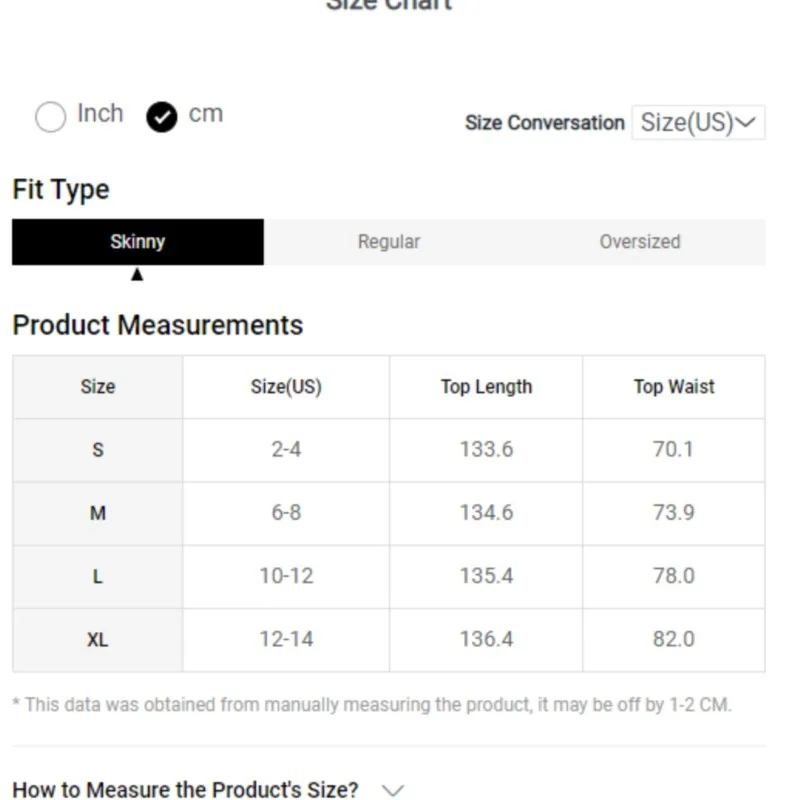Click the Size column header
Viewport: 800px width, 800px height.
coord(98,387)
